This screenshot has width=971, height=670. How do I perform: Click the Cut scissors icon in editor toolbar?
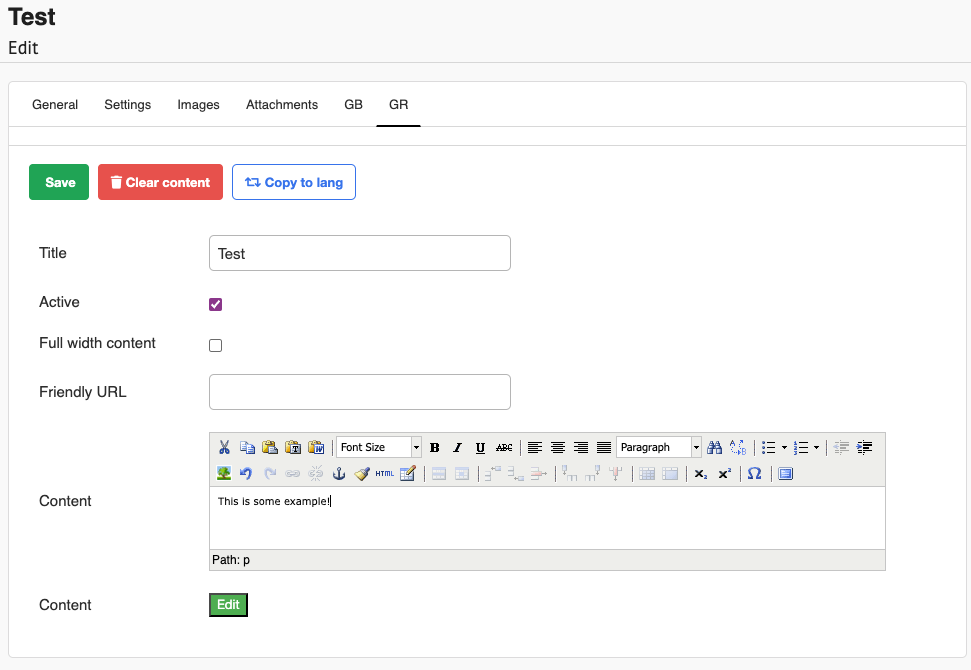224,447
